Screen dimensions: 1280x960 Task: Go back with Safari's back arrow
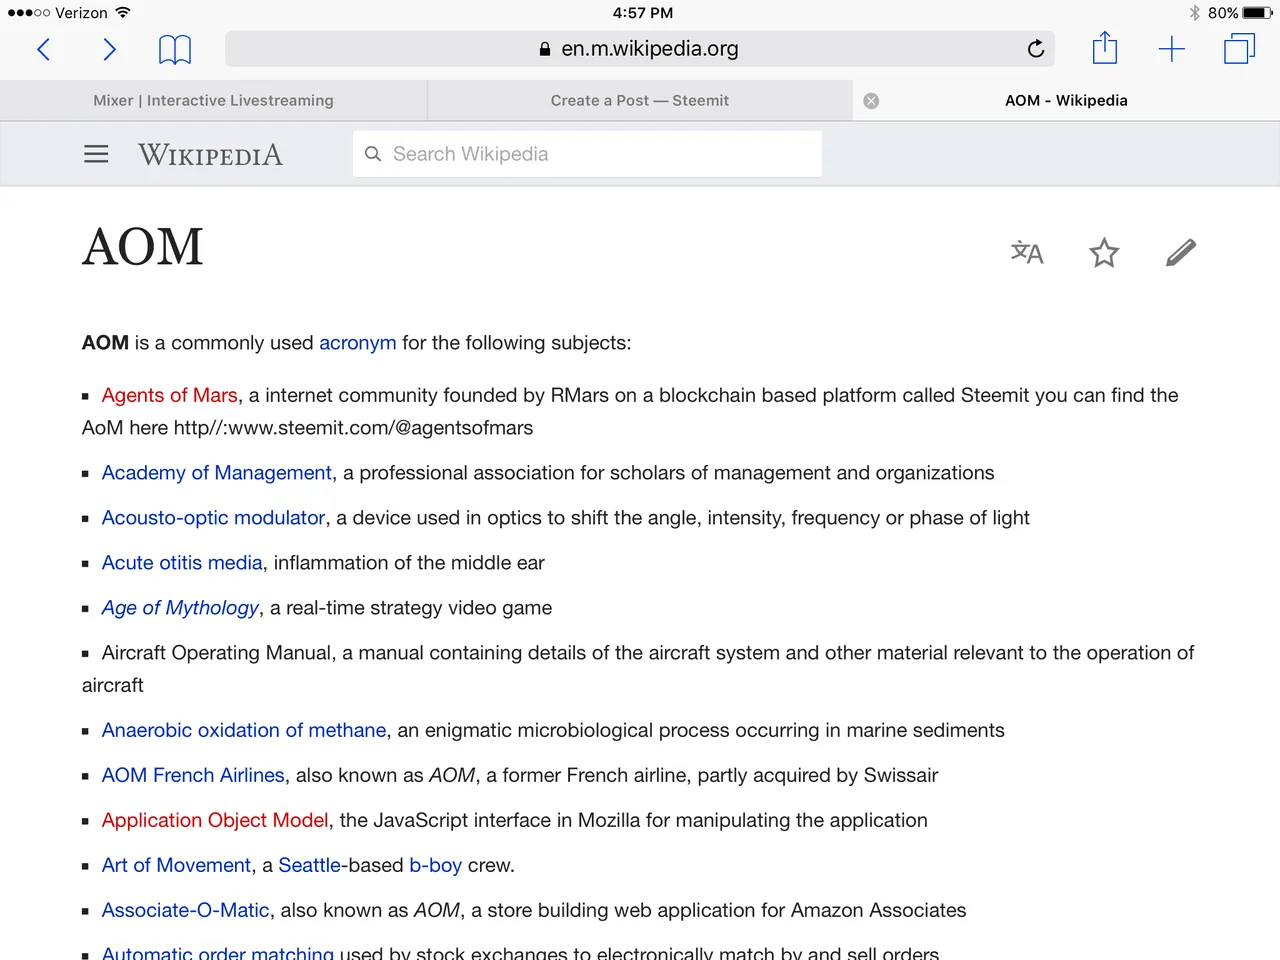coord(43,49)
